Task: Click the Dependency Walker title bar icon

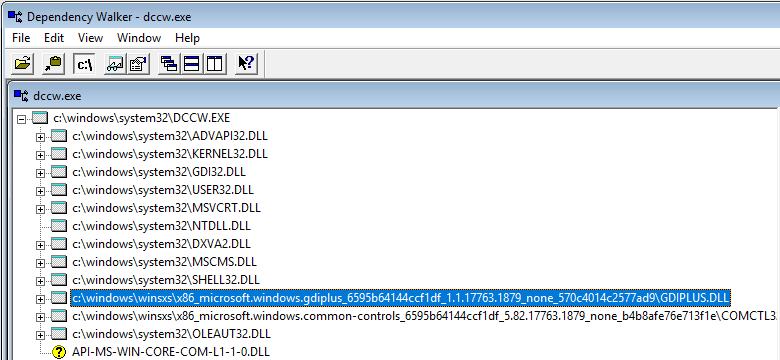Action: tap(14, 16)
